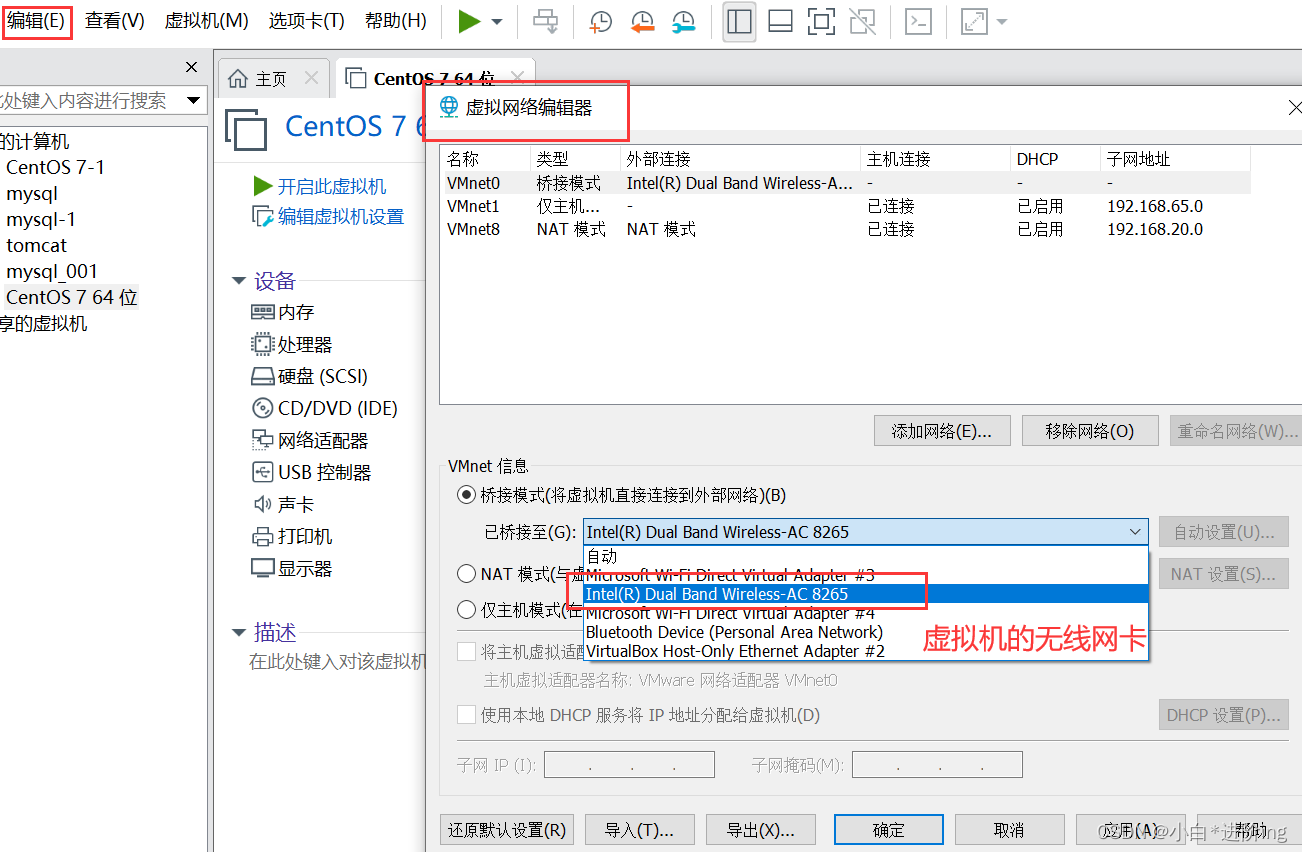Viewport: 1302px width, 852px height.
Task: Click 添加网络(E)... button
Action: click(x=942, y=431)
